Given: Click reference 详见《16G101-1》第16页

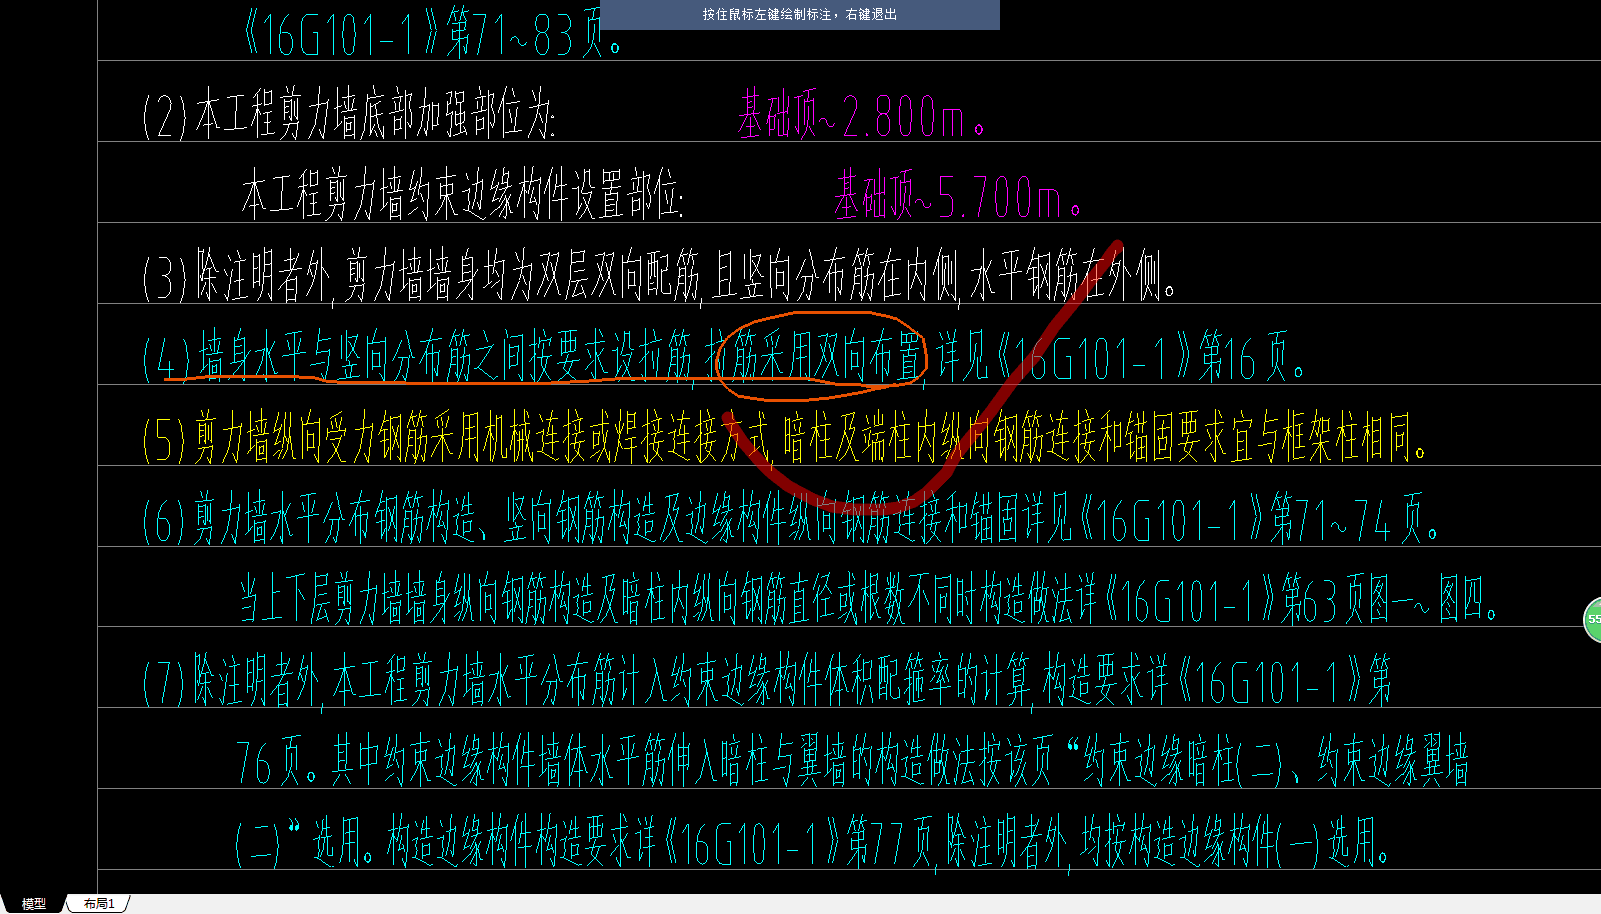Looking at the screenshot, I should [1121, 357].
